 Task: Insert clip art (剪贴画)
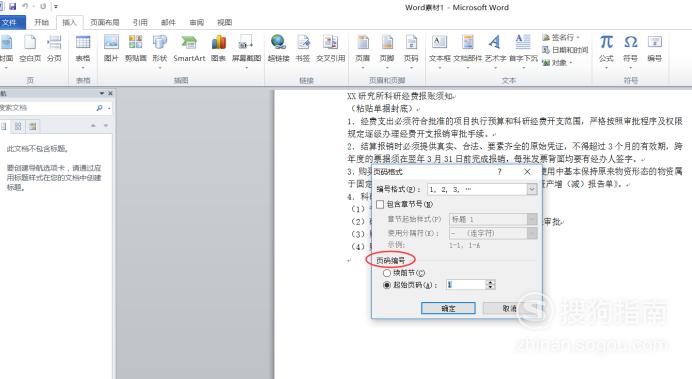[135, 49]
